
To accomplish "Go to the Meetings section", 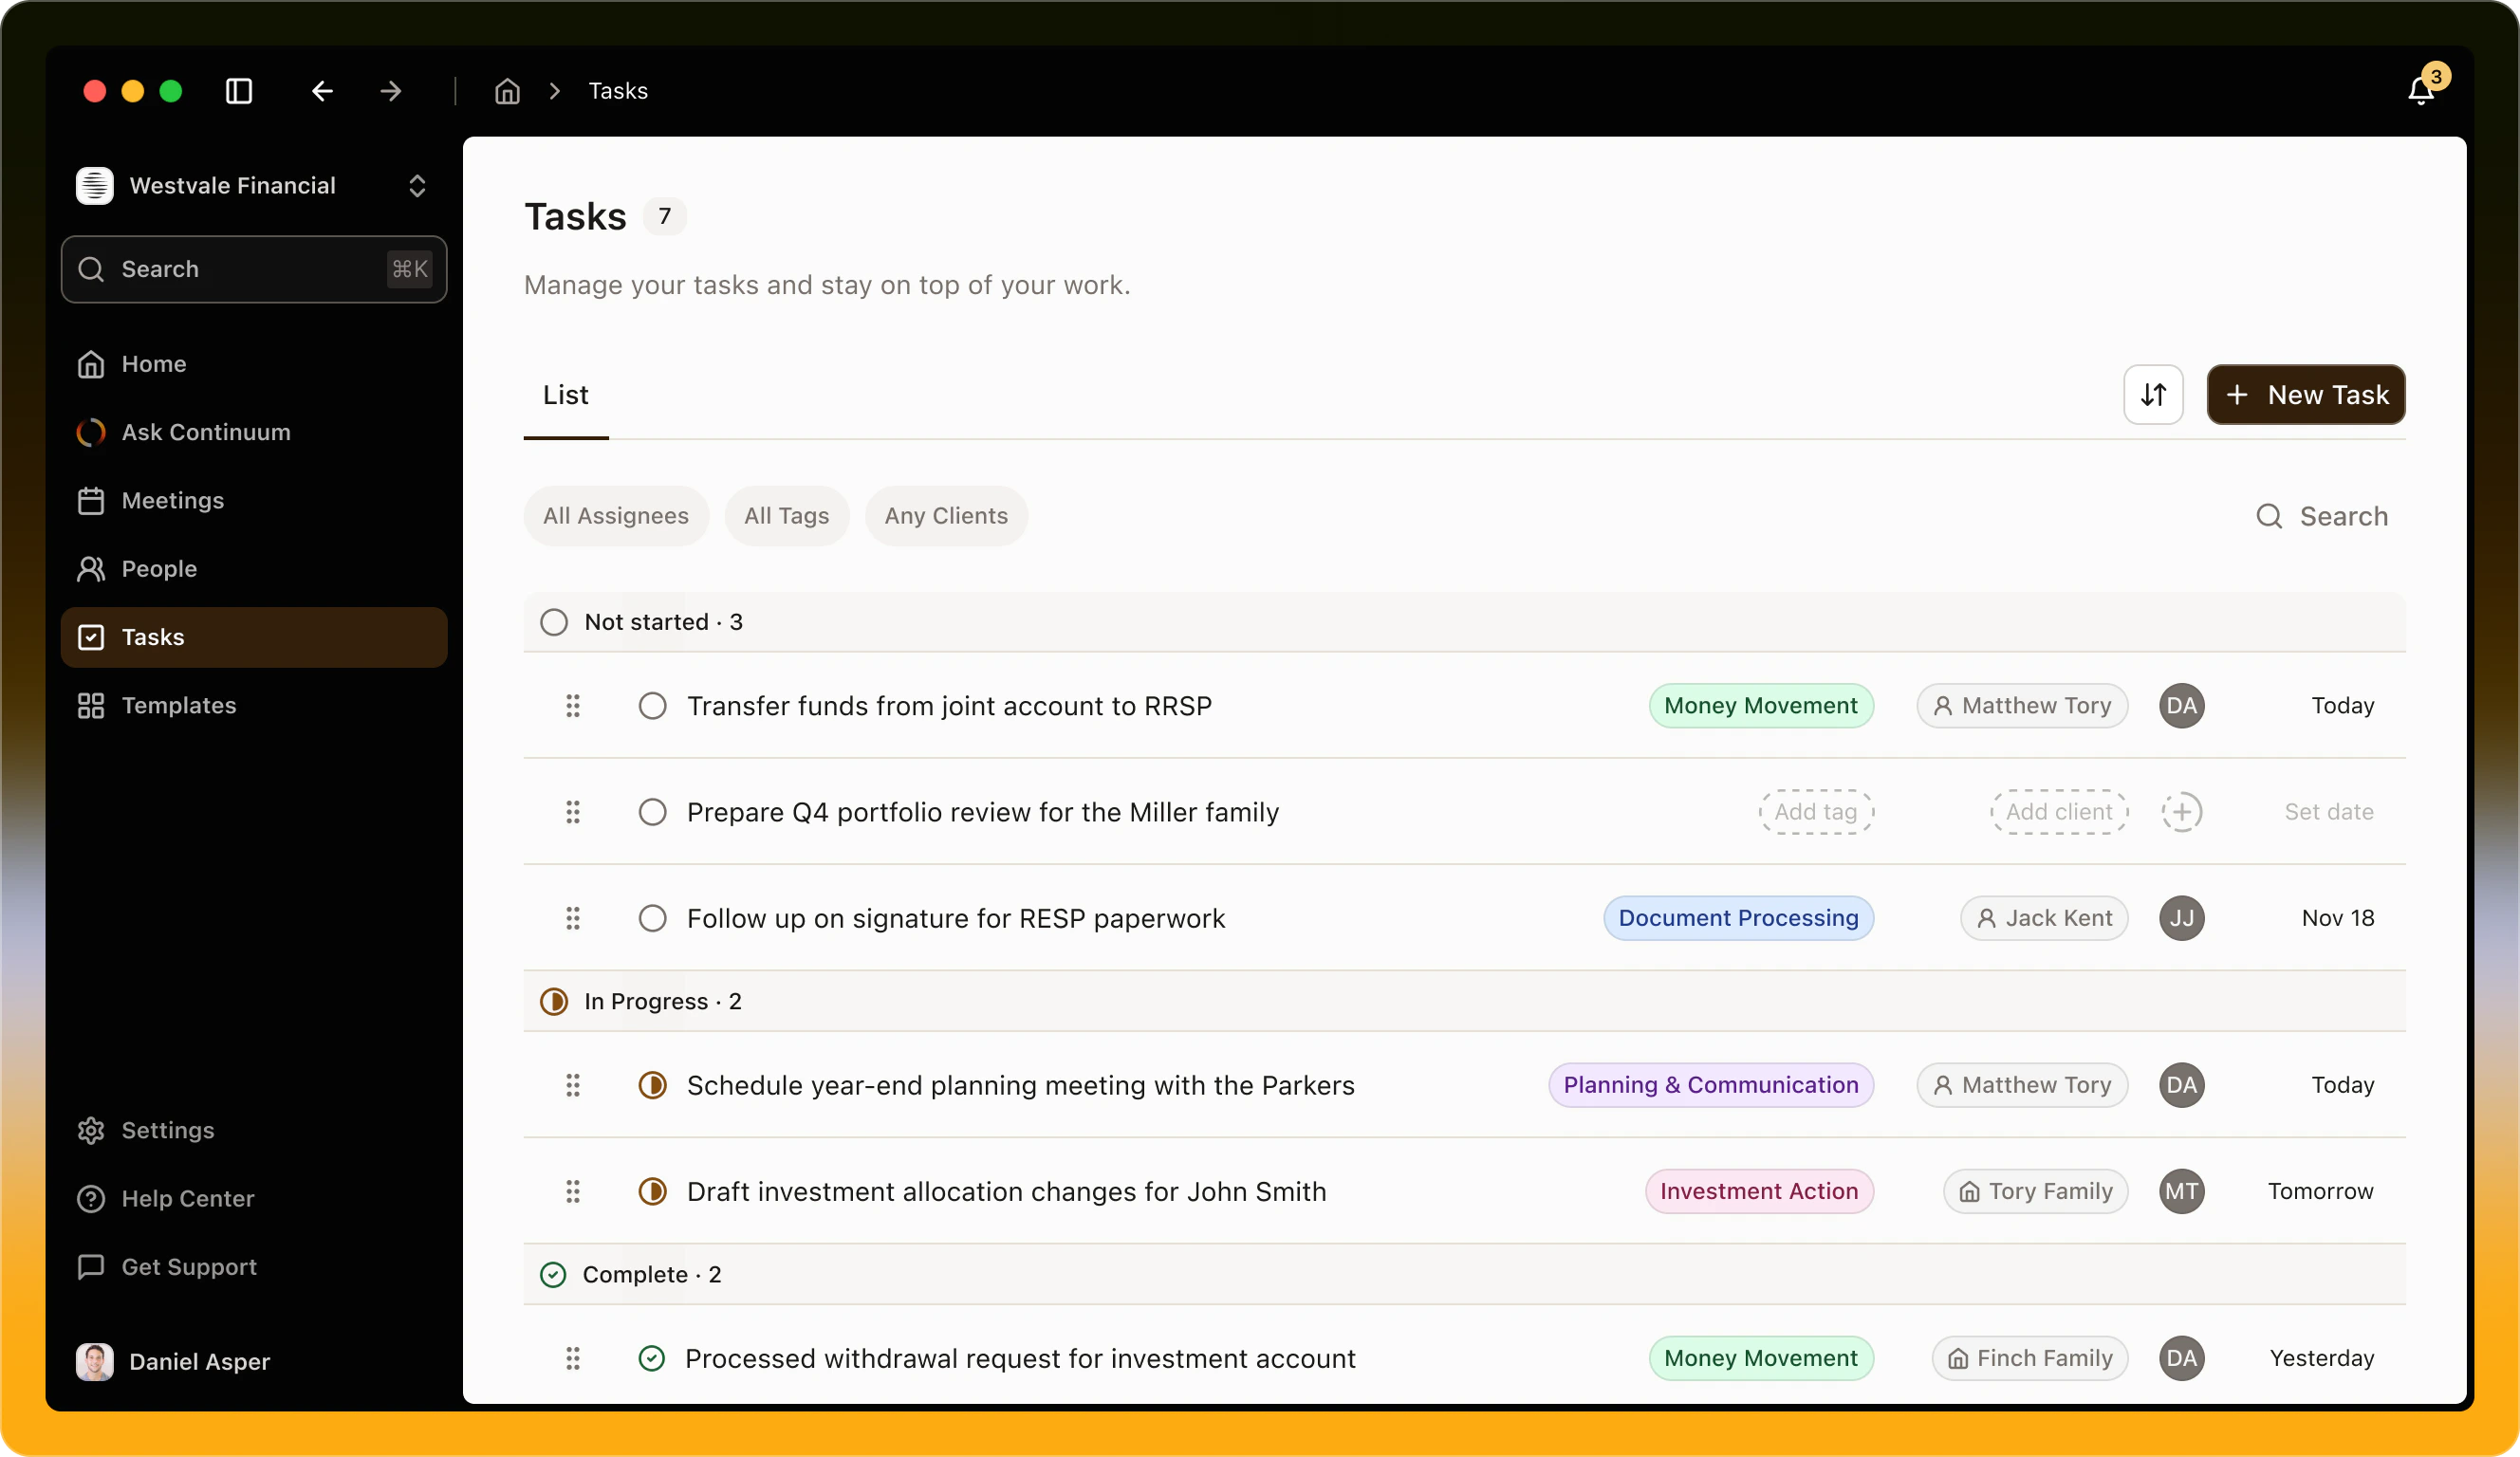I will click(x=172, y=500).
